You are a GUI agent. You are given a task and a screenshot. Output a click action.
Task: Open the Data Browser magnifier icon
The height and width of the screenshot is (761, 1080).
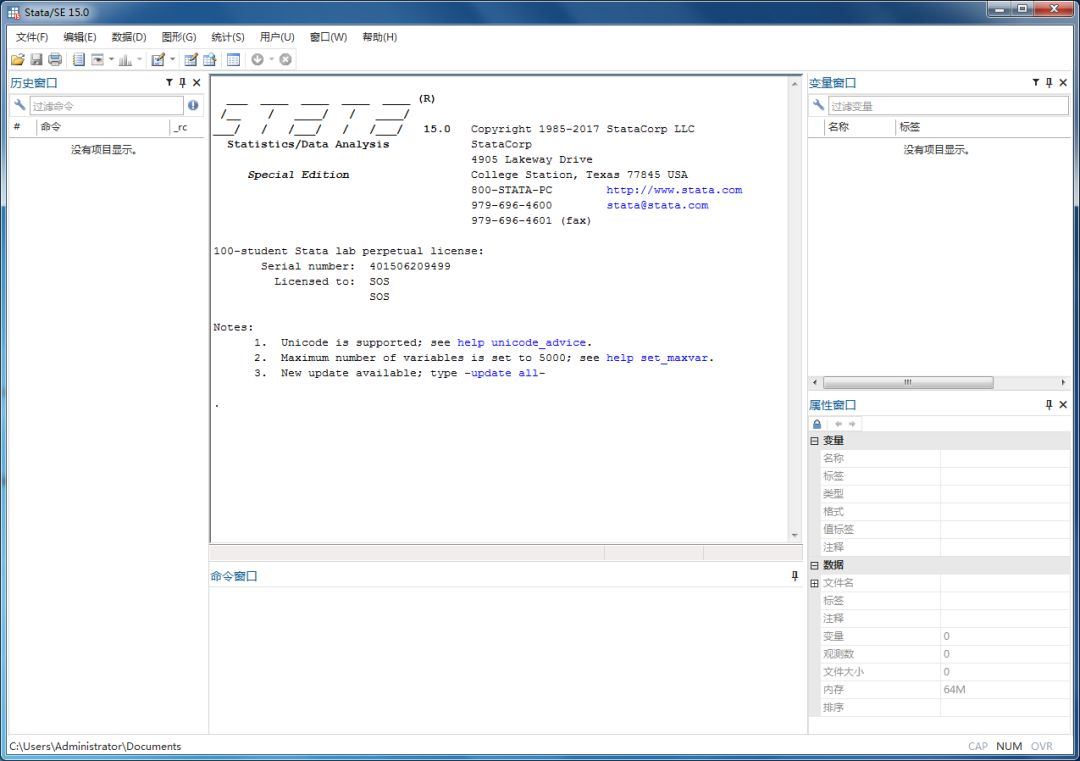tap(209, 60)
